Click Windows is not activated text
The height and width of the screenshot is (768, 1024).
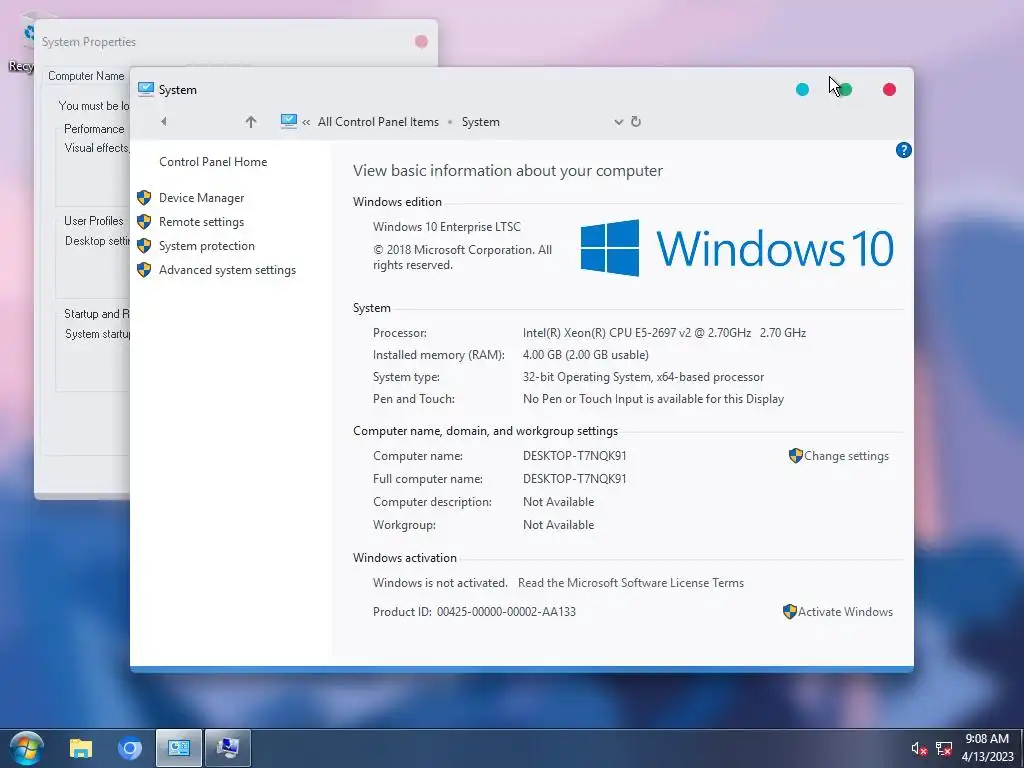point(440,583)
